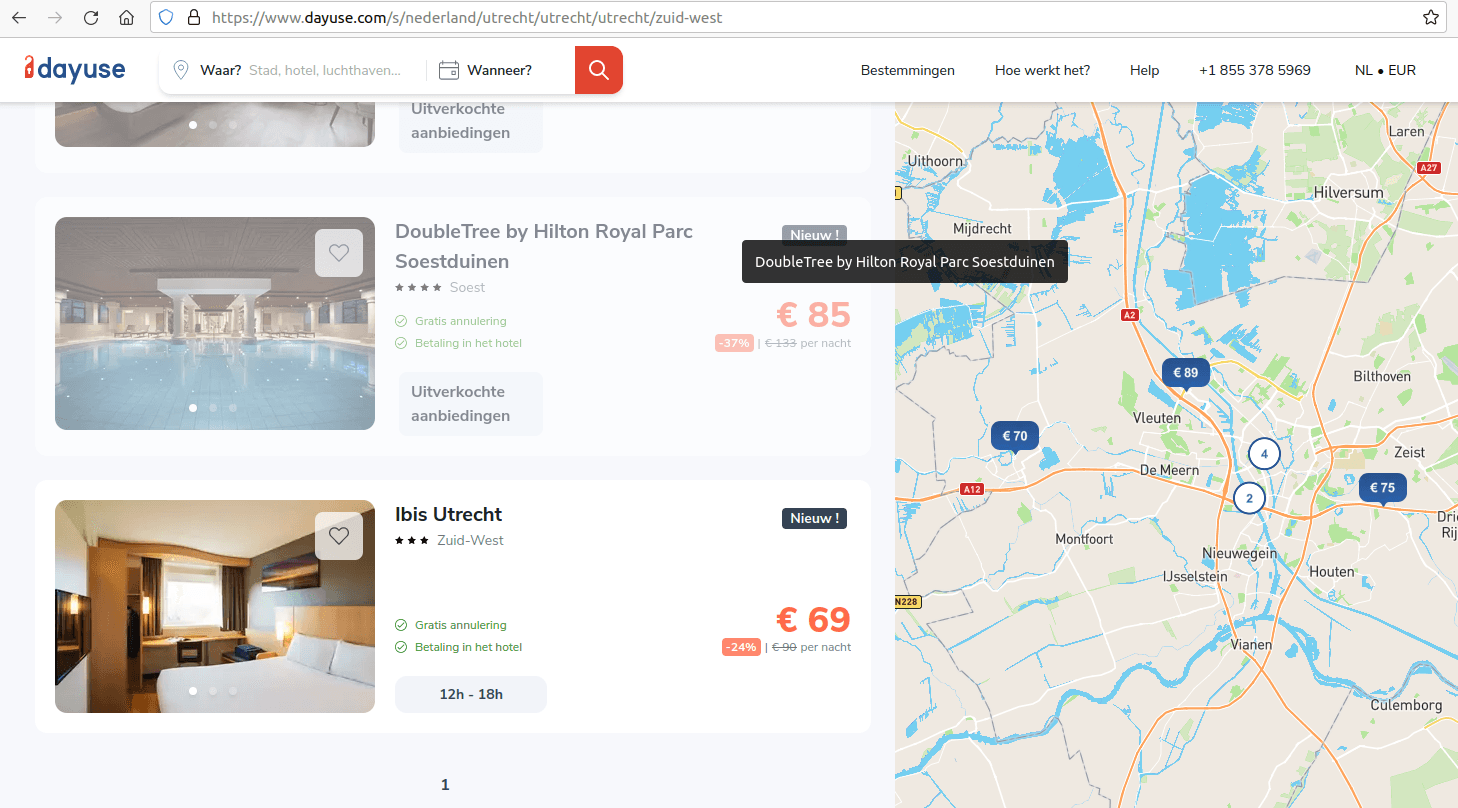Screen dimensions: 1458x808
Task: Expand the map cluster showing 4 hotels
Action: tap(1264, 454)
